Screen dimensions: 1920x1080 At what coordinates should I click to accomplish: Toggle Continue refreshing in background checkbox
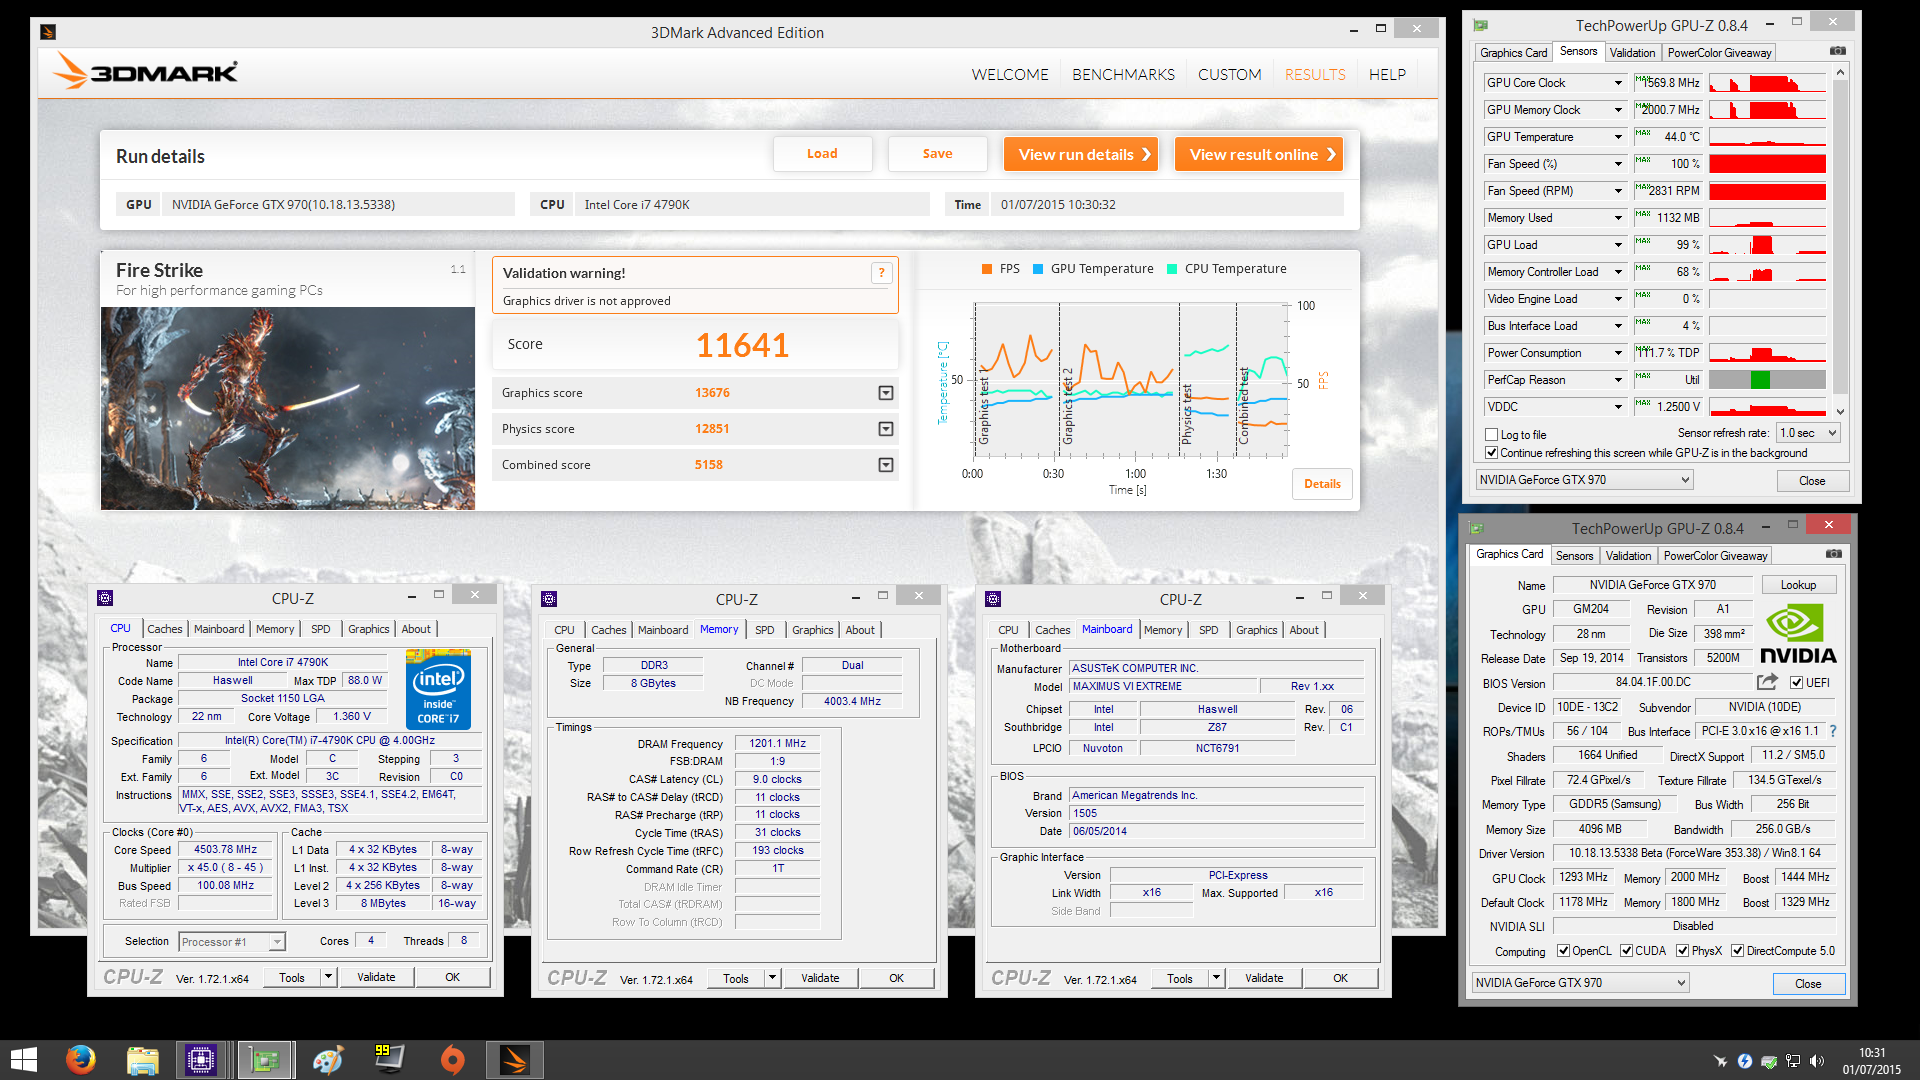(1492, 453)
